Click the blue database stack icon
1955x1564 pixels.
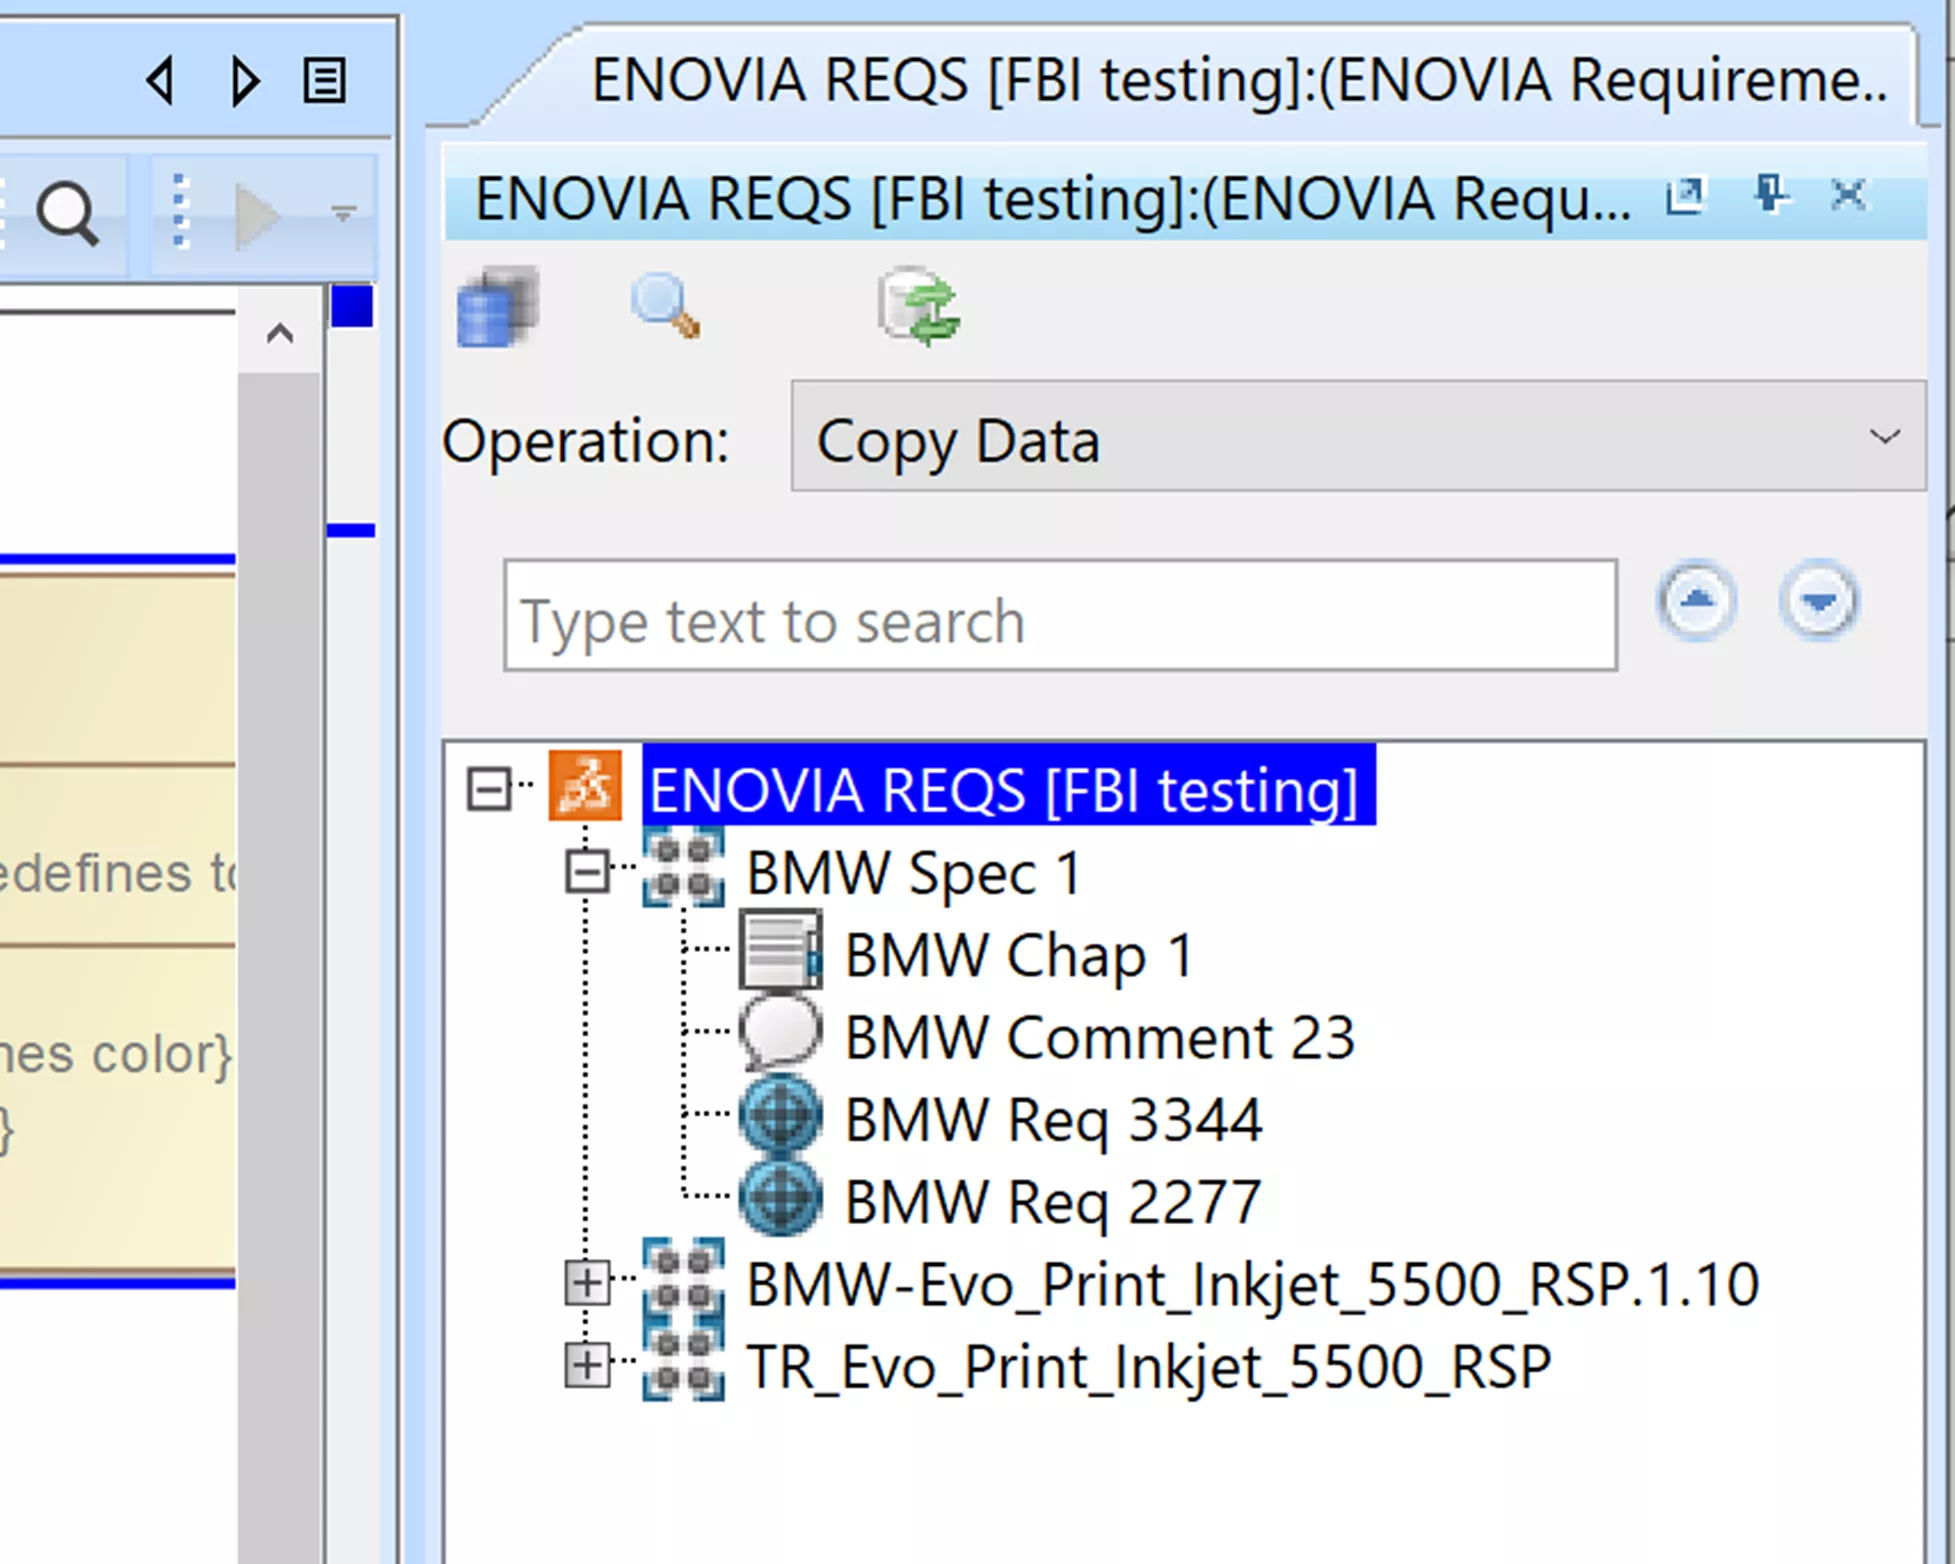point(497,307)
